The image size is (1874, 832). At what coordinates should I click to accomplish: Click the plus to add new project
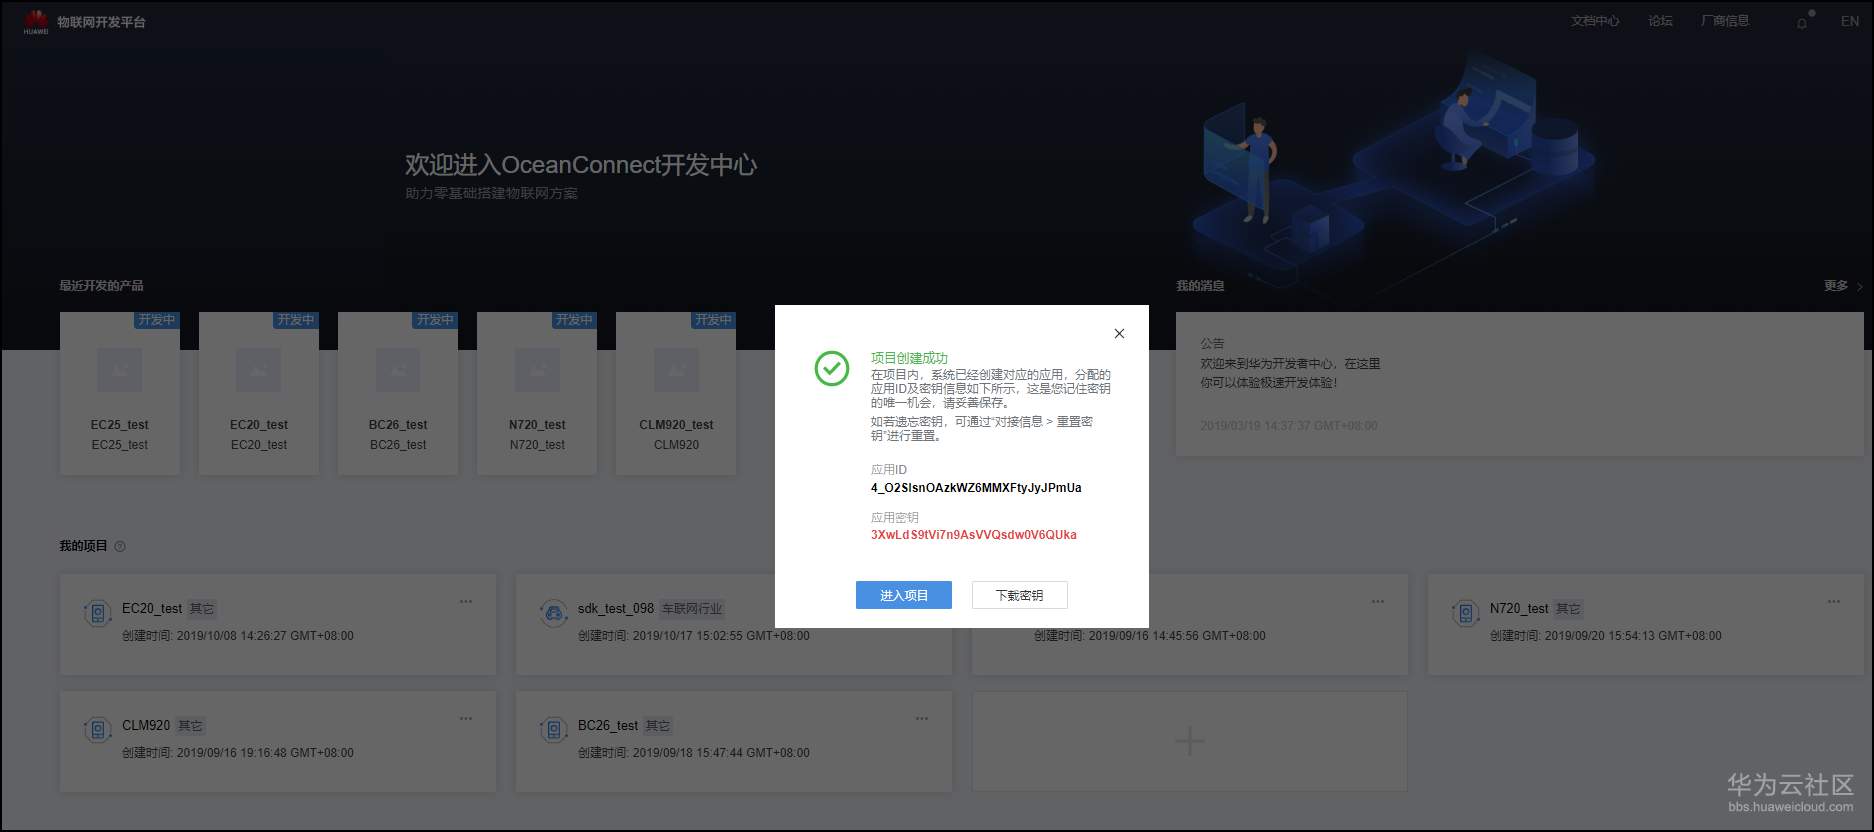(1189, 741)
